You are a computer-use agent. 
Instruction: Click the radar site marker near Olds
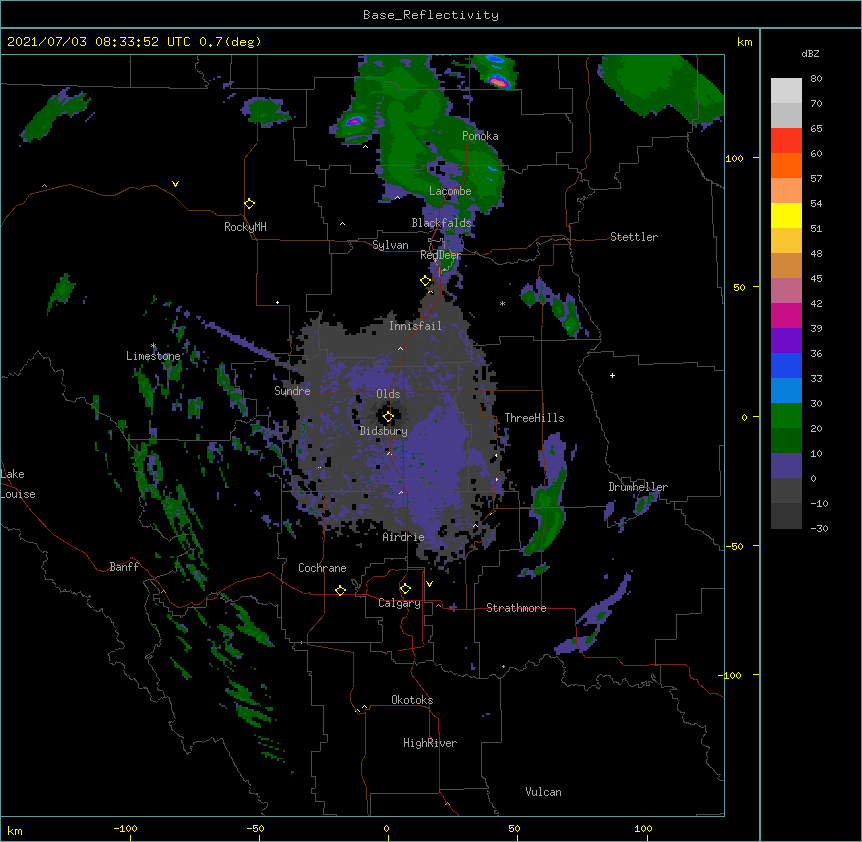(388, 417)
